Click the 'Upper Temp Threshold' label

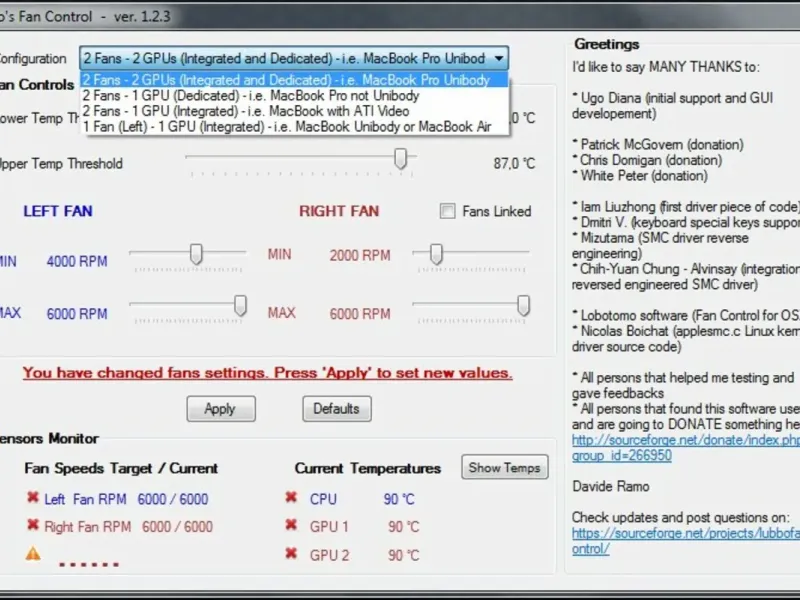(x=60, y=164)
